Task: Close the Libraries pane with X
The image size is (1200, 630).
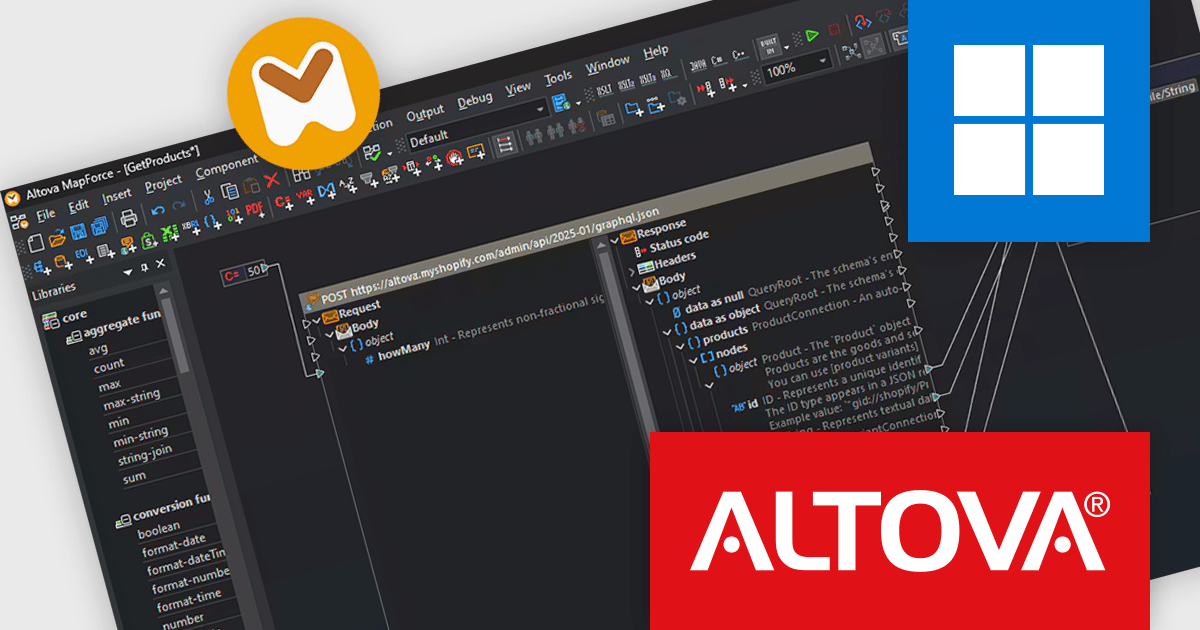Action: click(x=161, y=263)
